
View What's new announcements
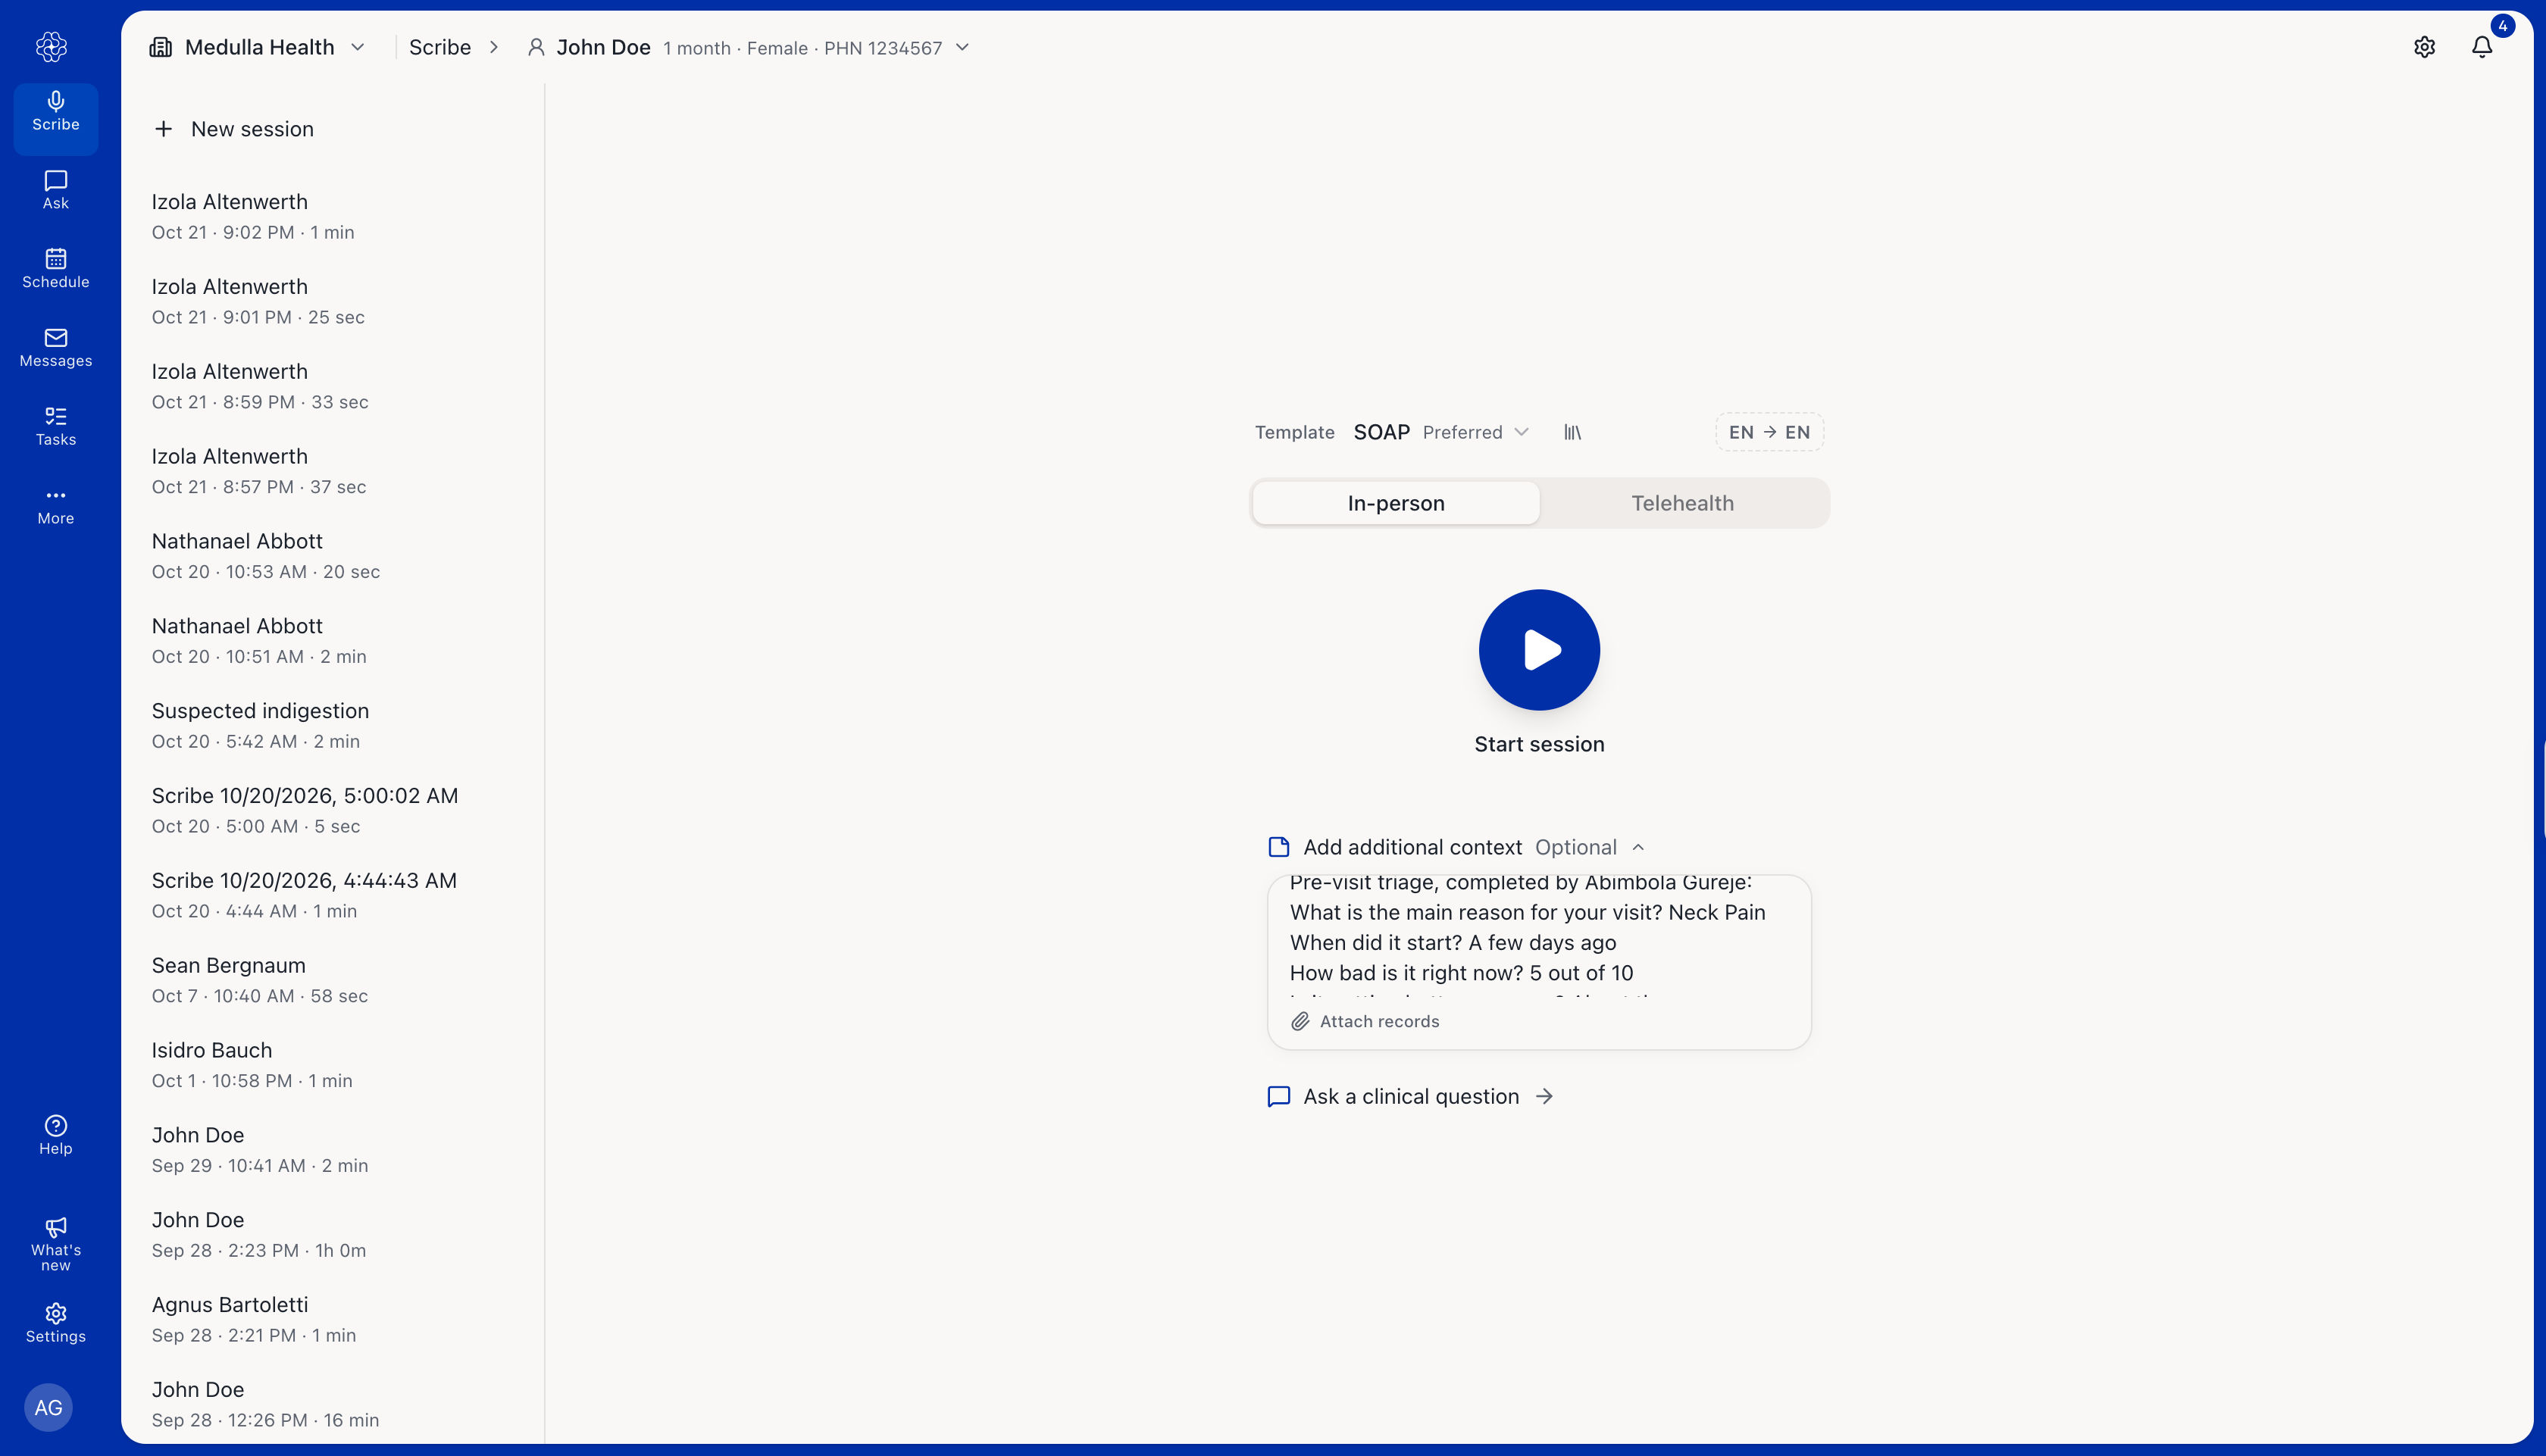[56, 1245]
